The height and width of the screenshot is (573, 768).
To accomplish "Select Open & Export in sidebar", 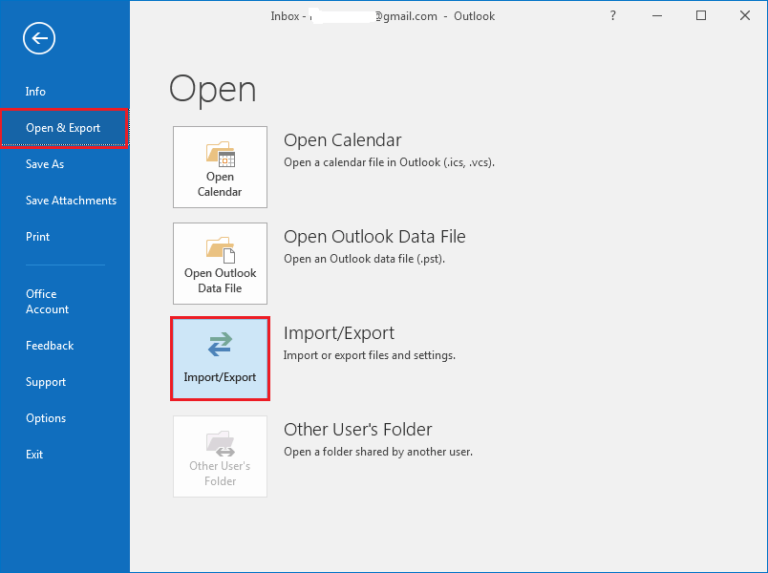I will 64,128.
